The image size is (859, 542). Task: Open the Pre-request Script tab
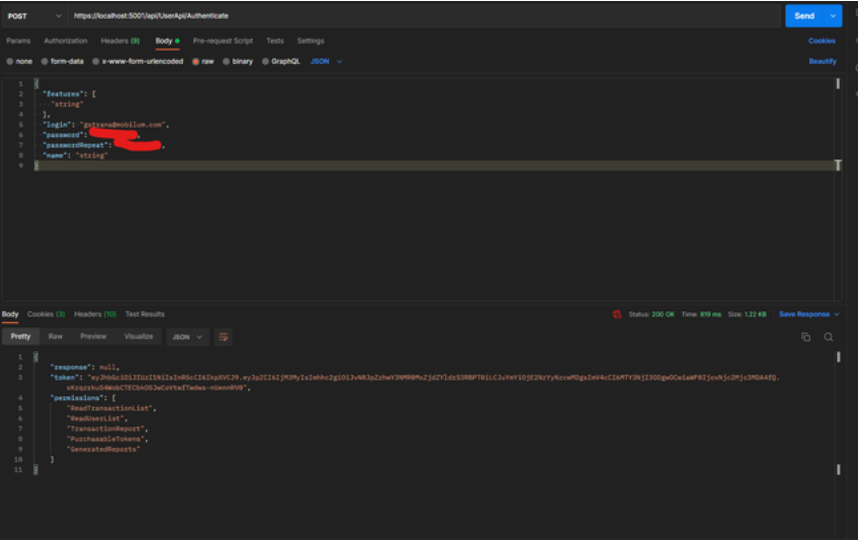(222, 41)
